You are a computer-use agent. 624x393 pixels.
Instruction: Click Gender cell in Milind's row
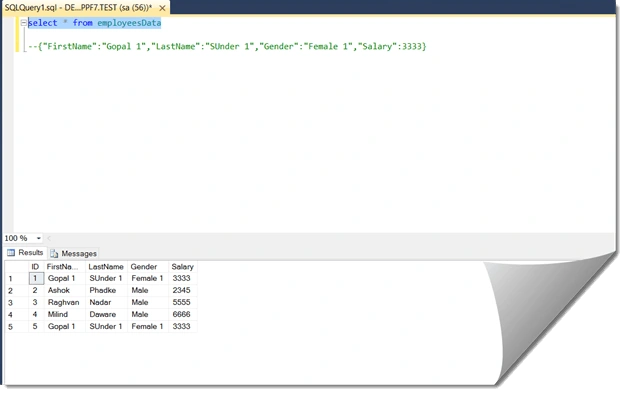pyautogui.click(x=148, y=314)
